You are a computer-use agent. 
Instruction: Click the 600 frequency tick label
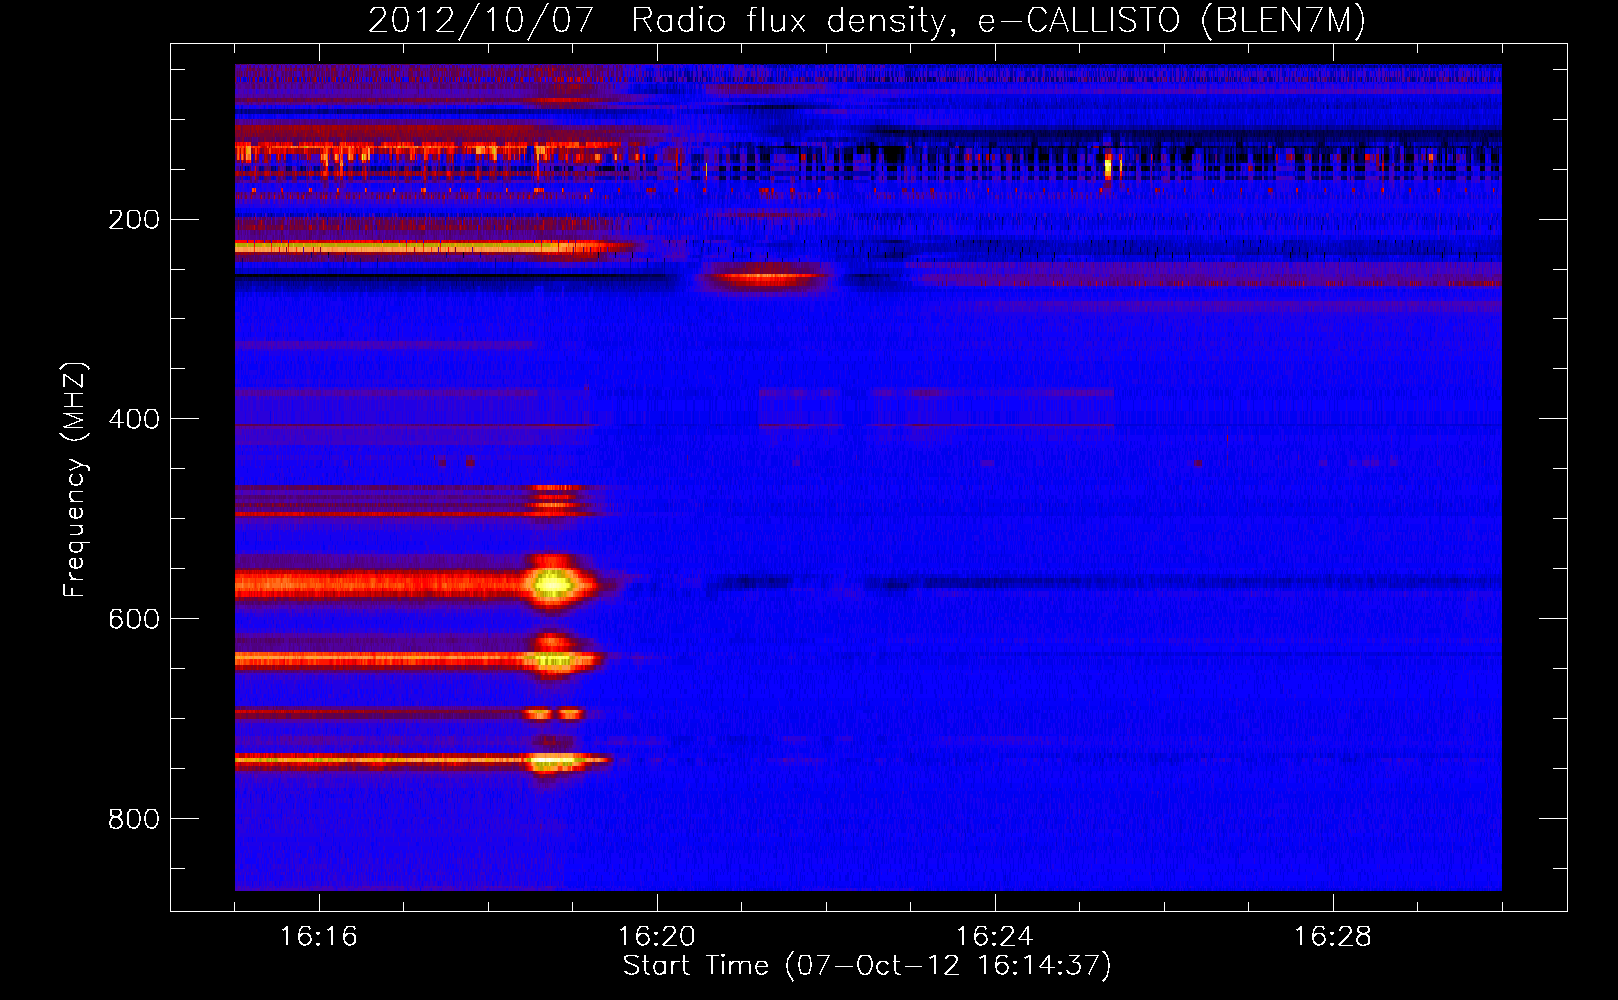click(x=133, y=619)
